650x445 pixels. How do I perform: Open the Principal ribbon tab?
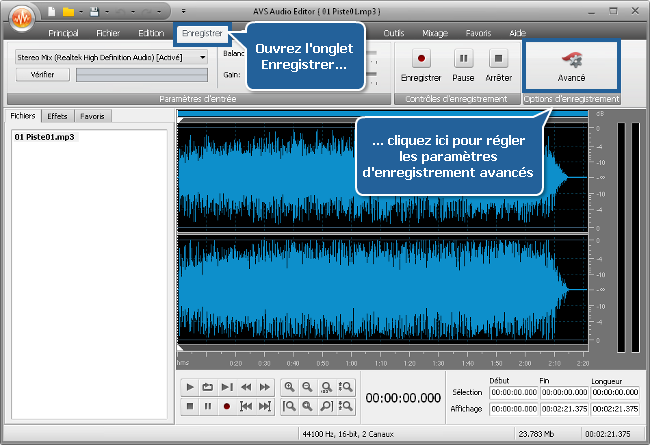tap(62, 33)
